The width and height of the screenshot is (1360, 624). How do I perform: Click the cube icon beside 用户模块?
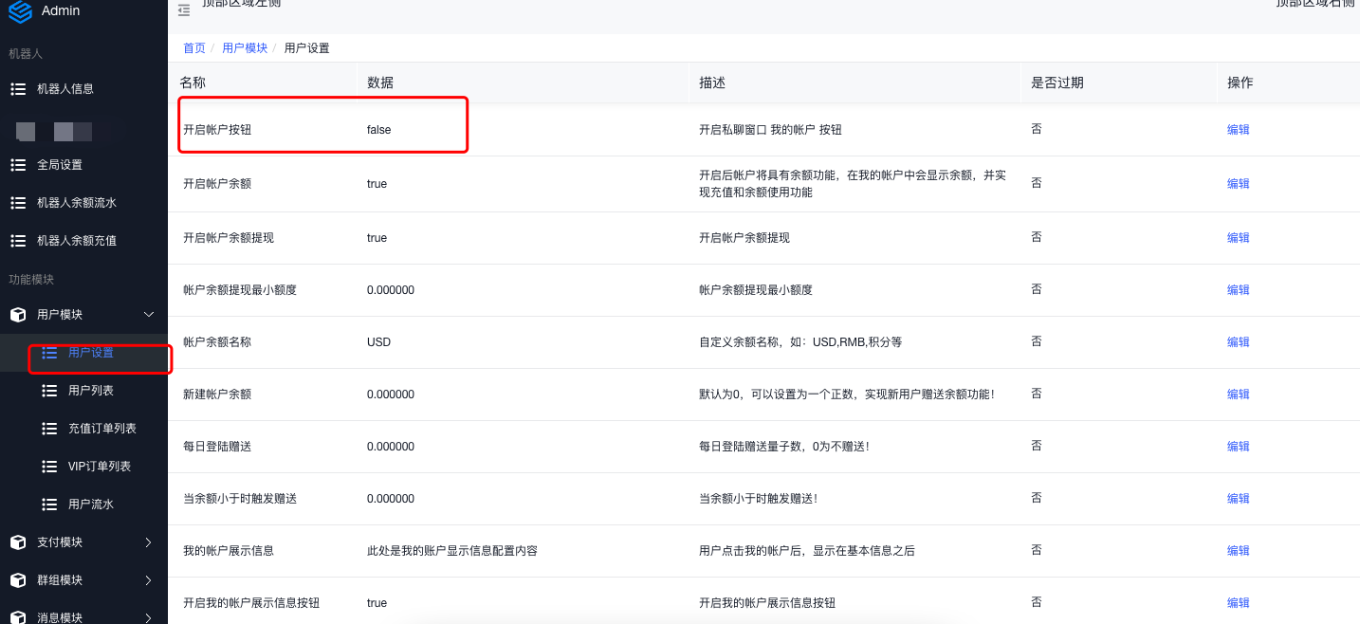(x=18, y=315)
